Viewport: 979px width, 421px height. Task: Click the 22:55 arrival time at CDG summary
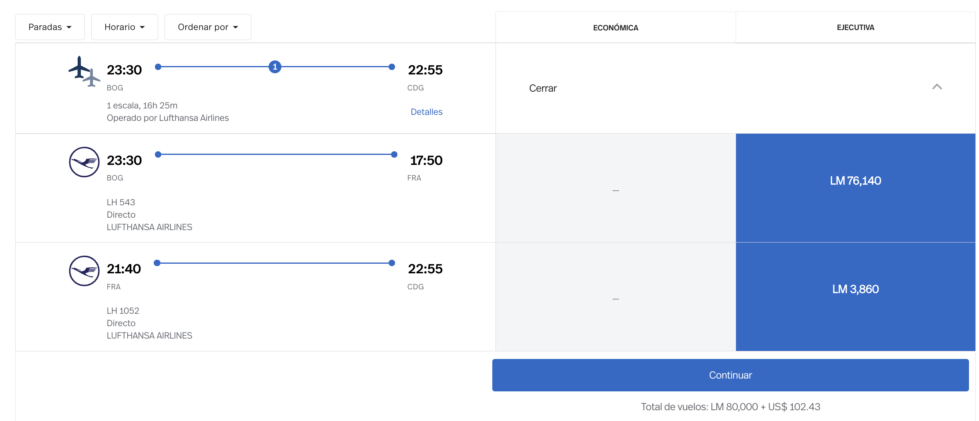point(425,70)
